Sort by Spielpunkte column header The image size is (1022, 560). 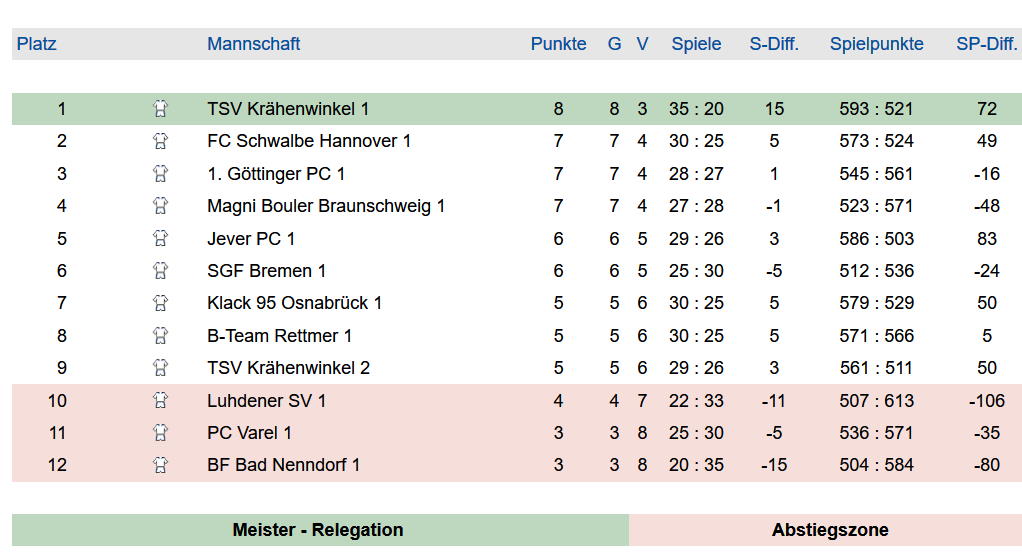tap(877, 44)
